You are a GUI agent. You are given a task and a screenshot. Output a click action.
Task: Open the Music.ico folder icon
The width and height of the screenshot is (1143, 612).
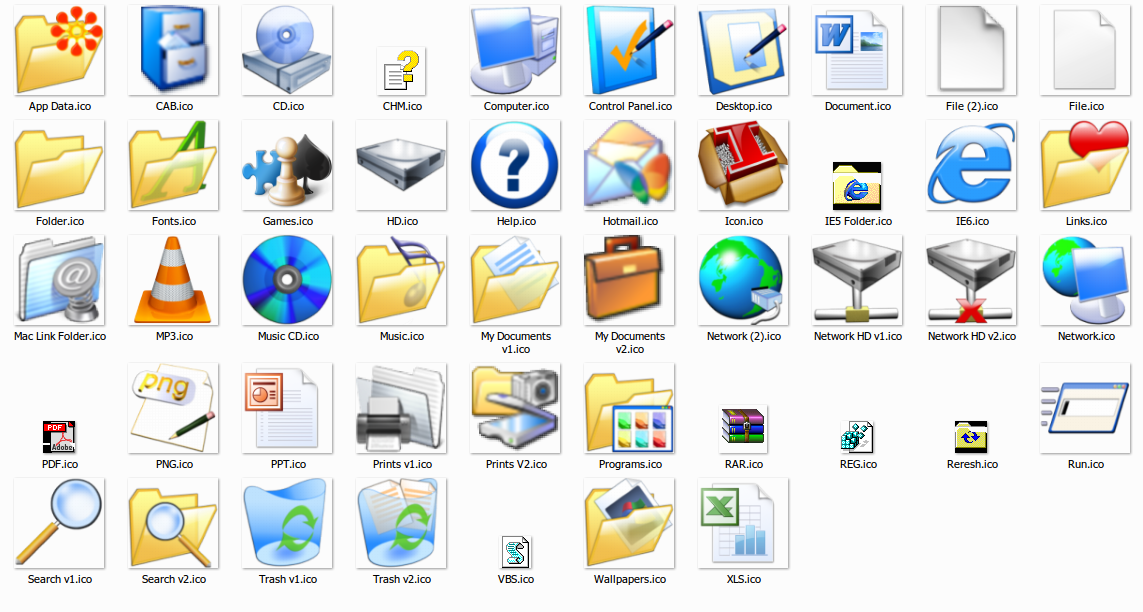coord(402,280)
